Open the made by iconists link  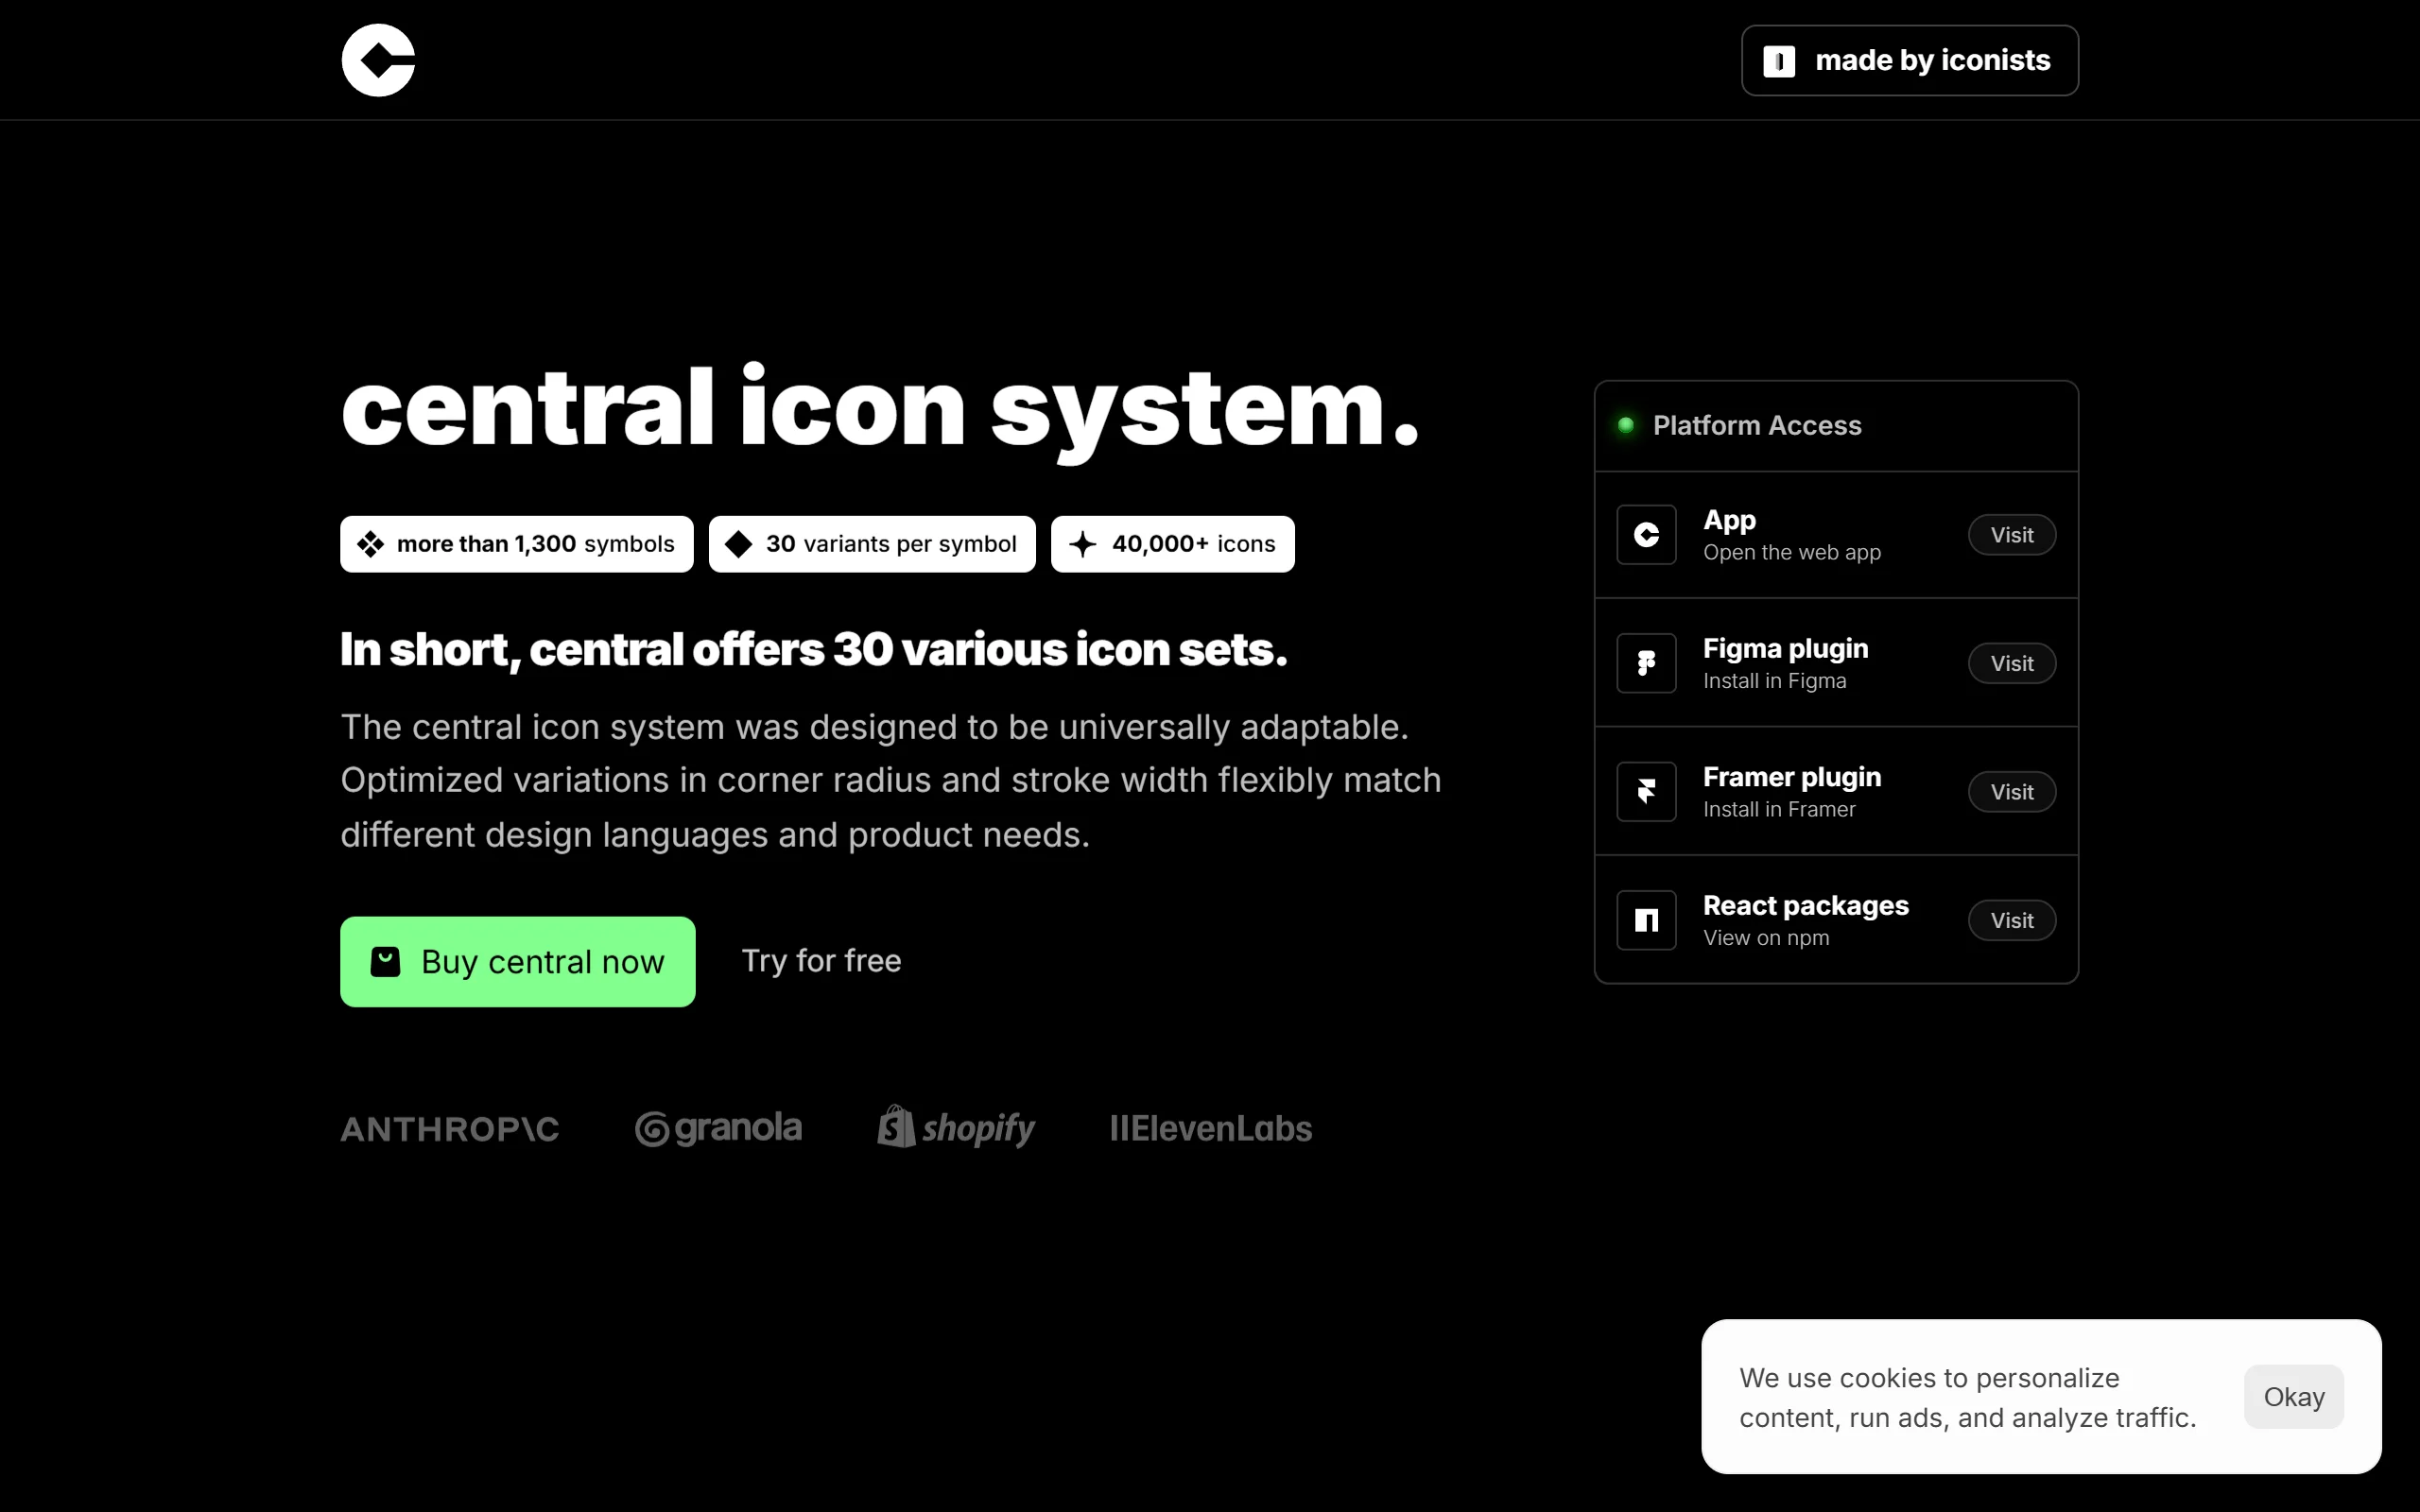[1909, 61]
